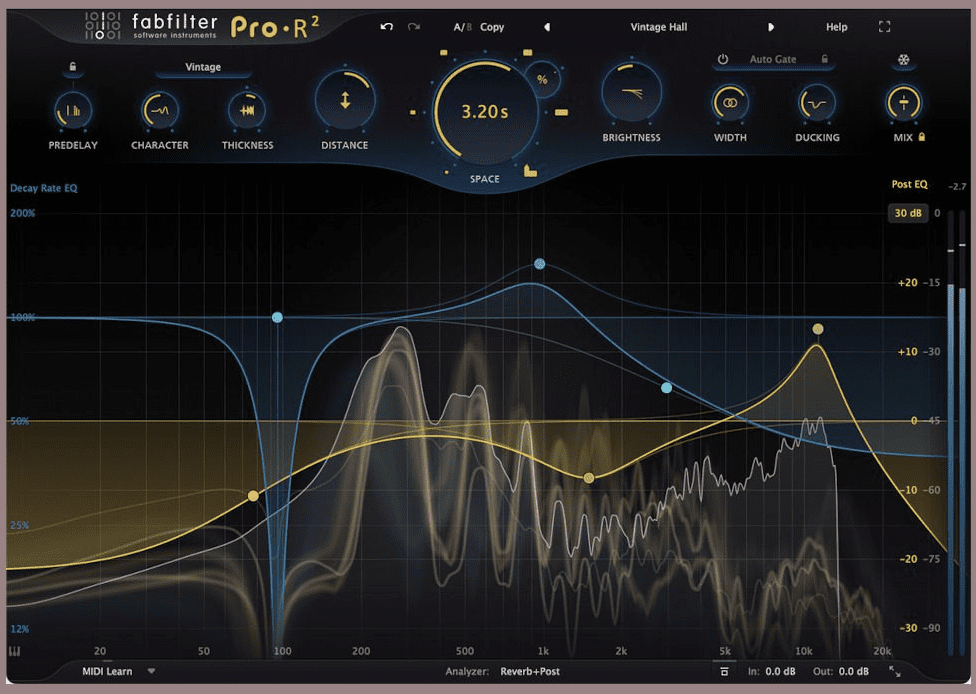Click the resize window arrows icon

pyautogui.click(x=894, y=672)
